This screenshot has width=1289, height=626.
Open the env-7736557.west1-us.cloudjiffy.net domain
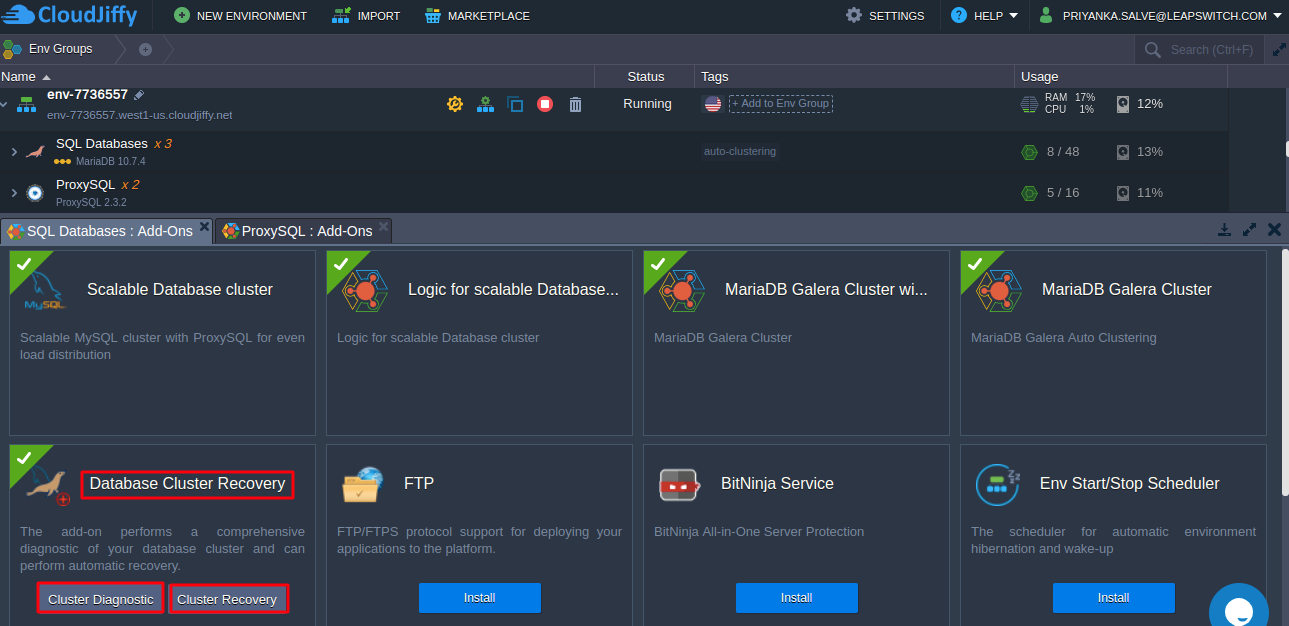point(139,115)
